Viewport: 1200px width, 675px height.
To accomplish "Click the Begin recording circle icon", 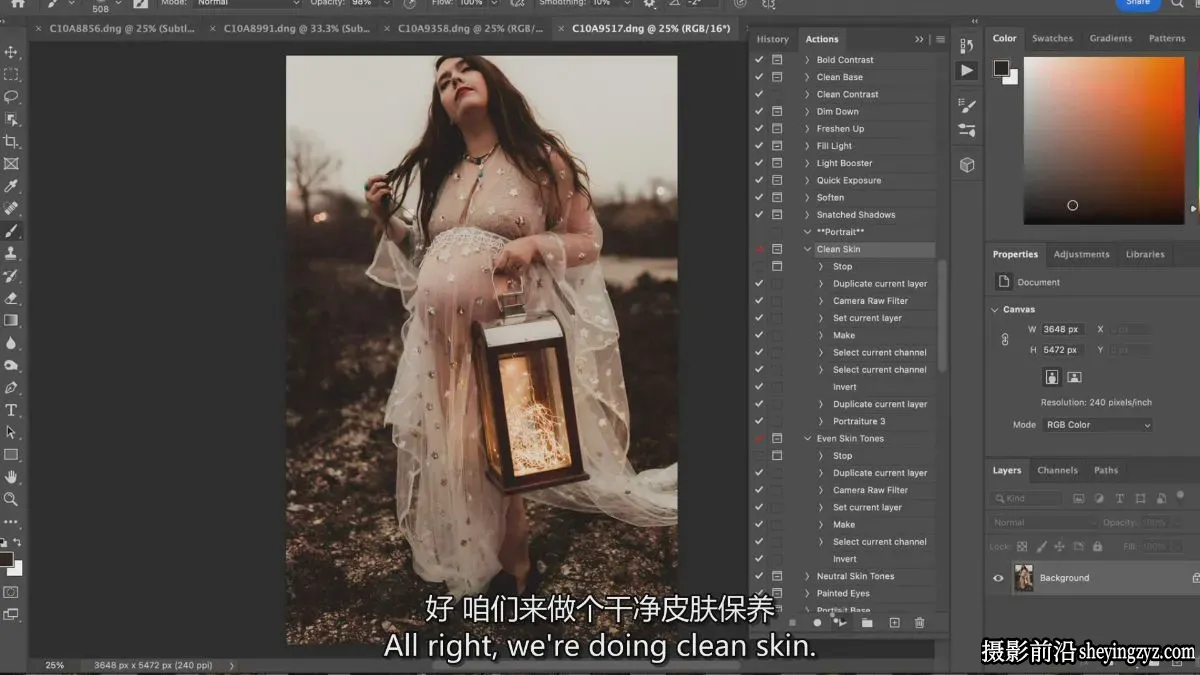I will pos(817,623).
